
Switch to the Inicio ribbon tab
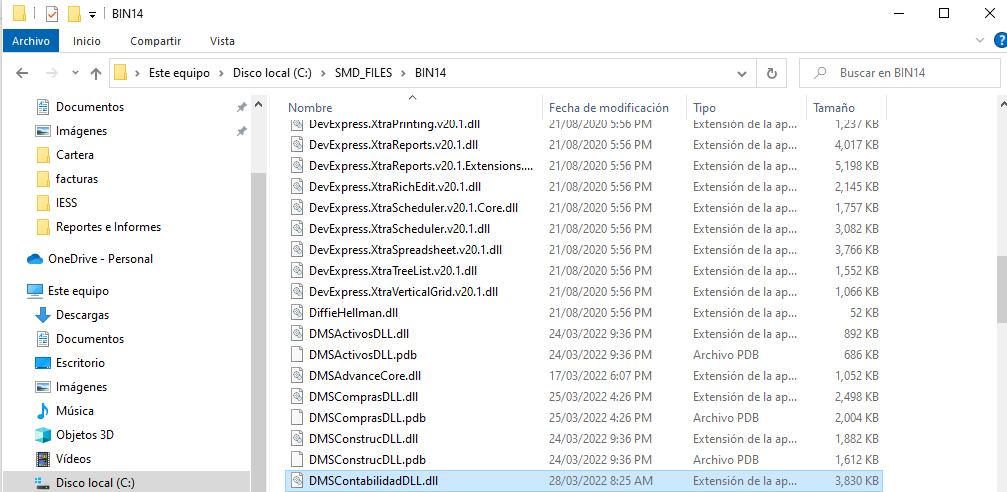pyautogui.click(x=87, y=41)
